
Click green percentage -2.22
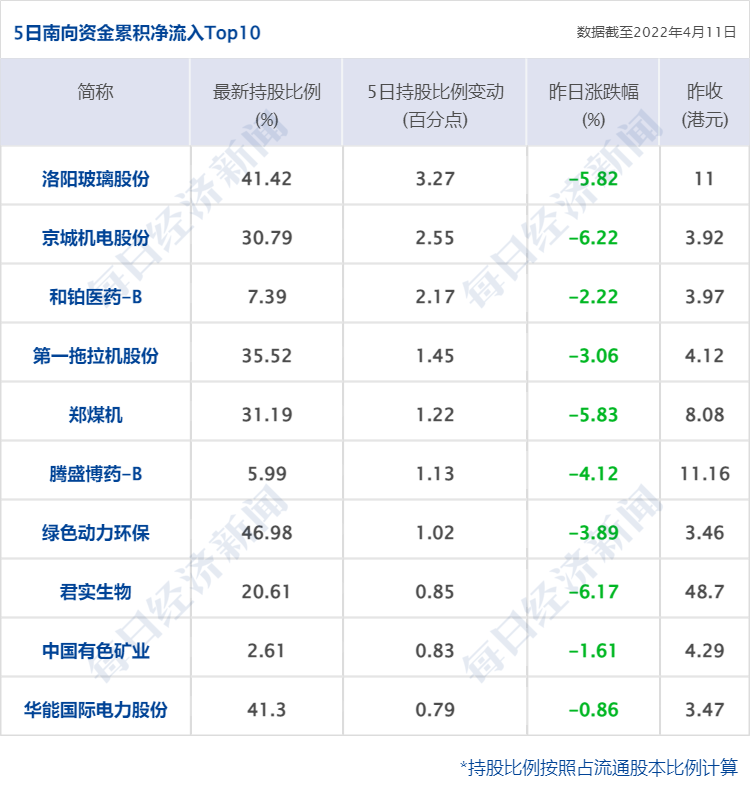593,297
